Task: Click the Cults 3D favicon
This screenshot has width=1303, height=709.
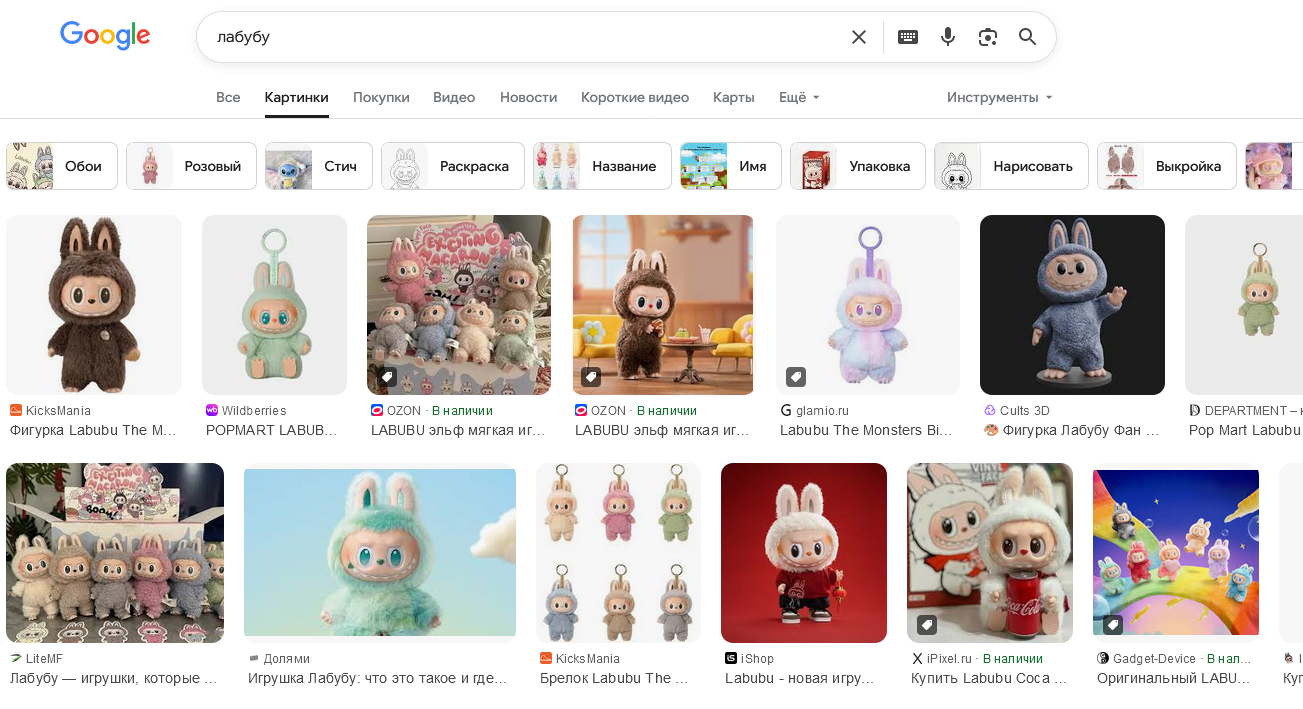Action: tap(990, 411)
